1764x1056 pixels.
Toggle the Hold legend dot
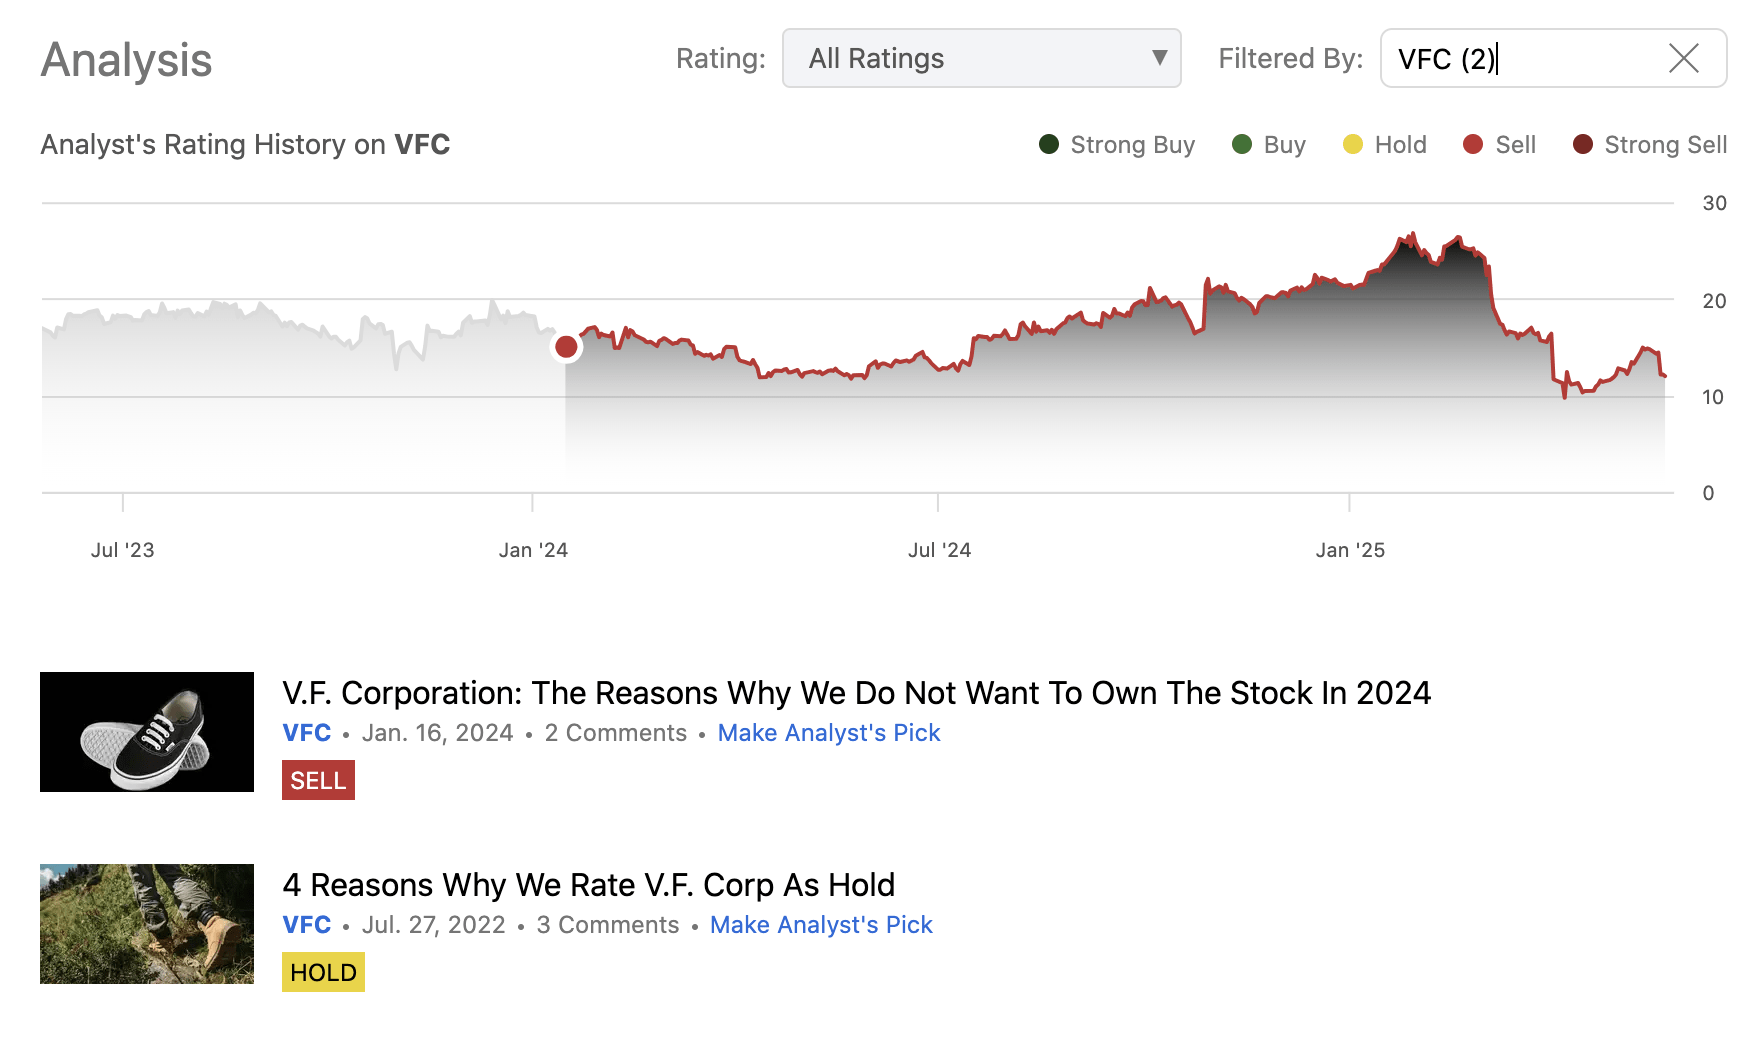pos(1353,144)
